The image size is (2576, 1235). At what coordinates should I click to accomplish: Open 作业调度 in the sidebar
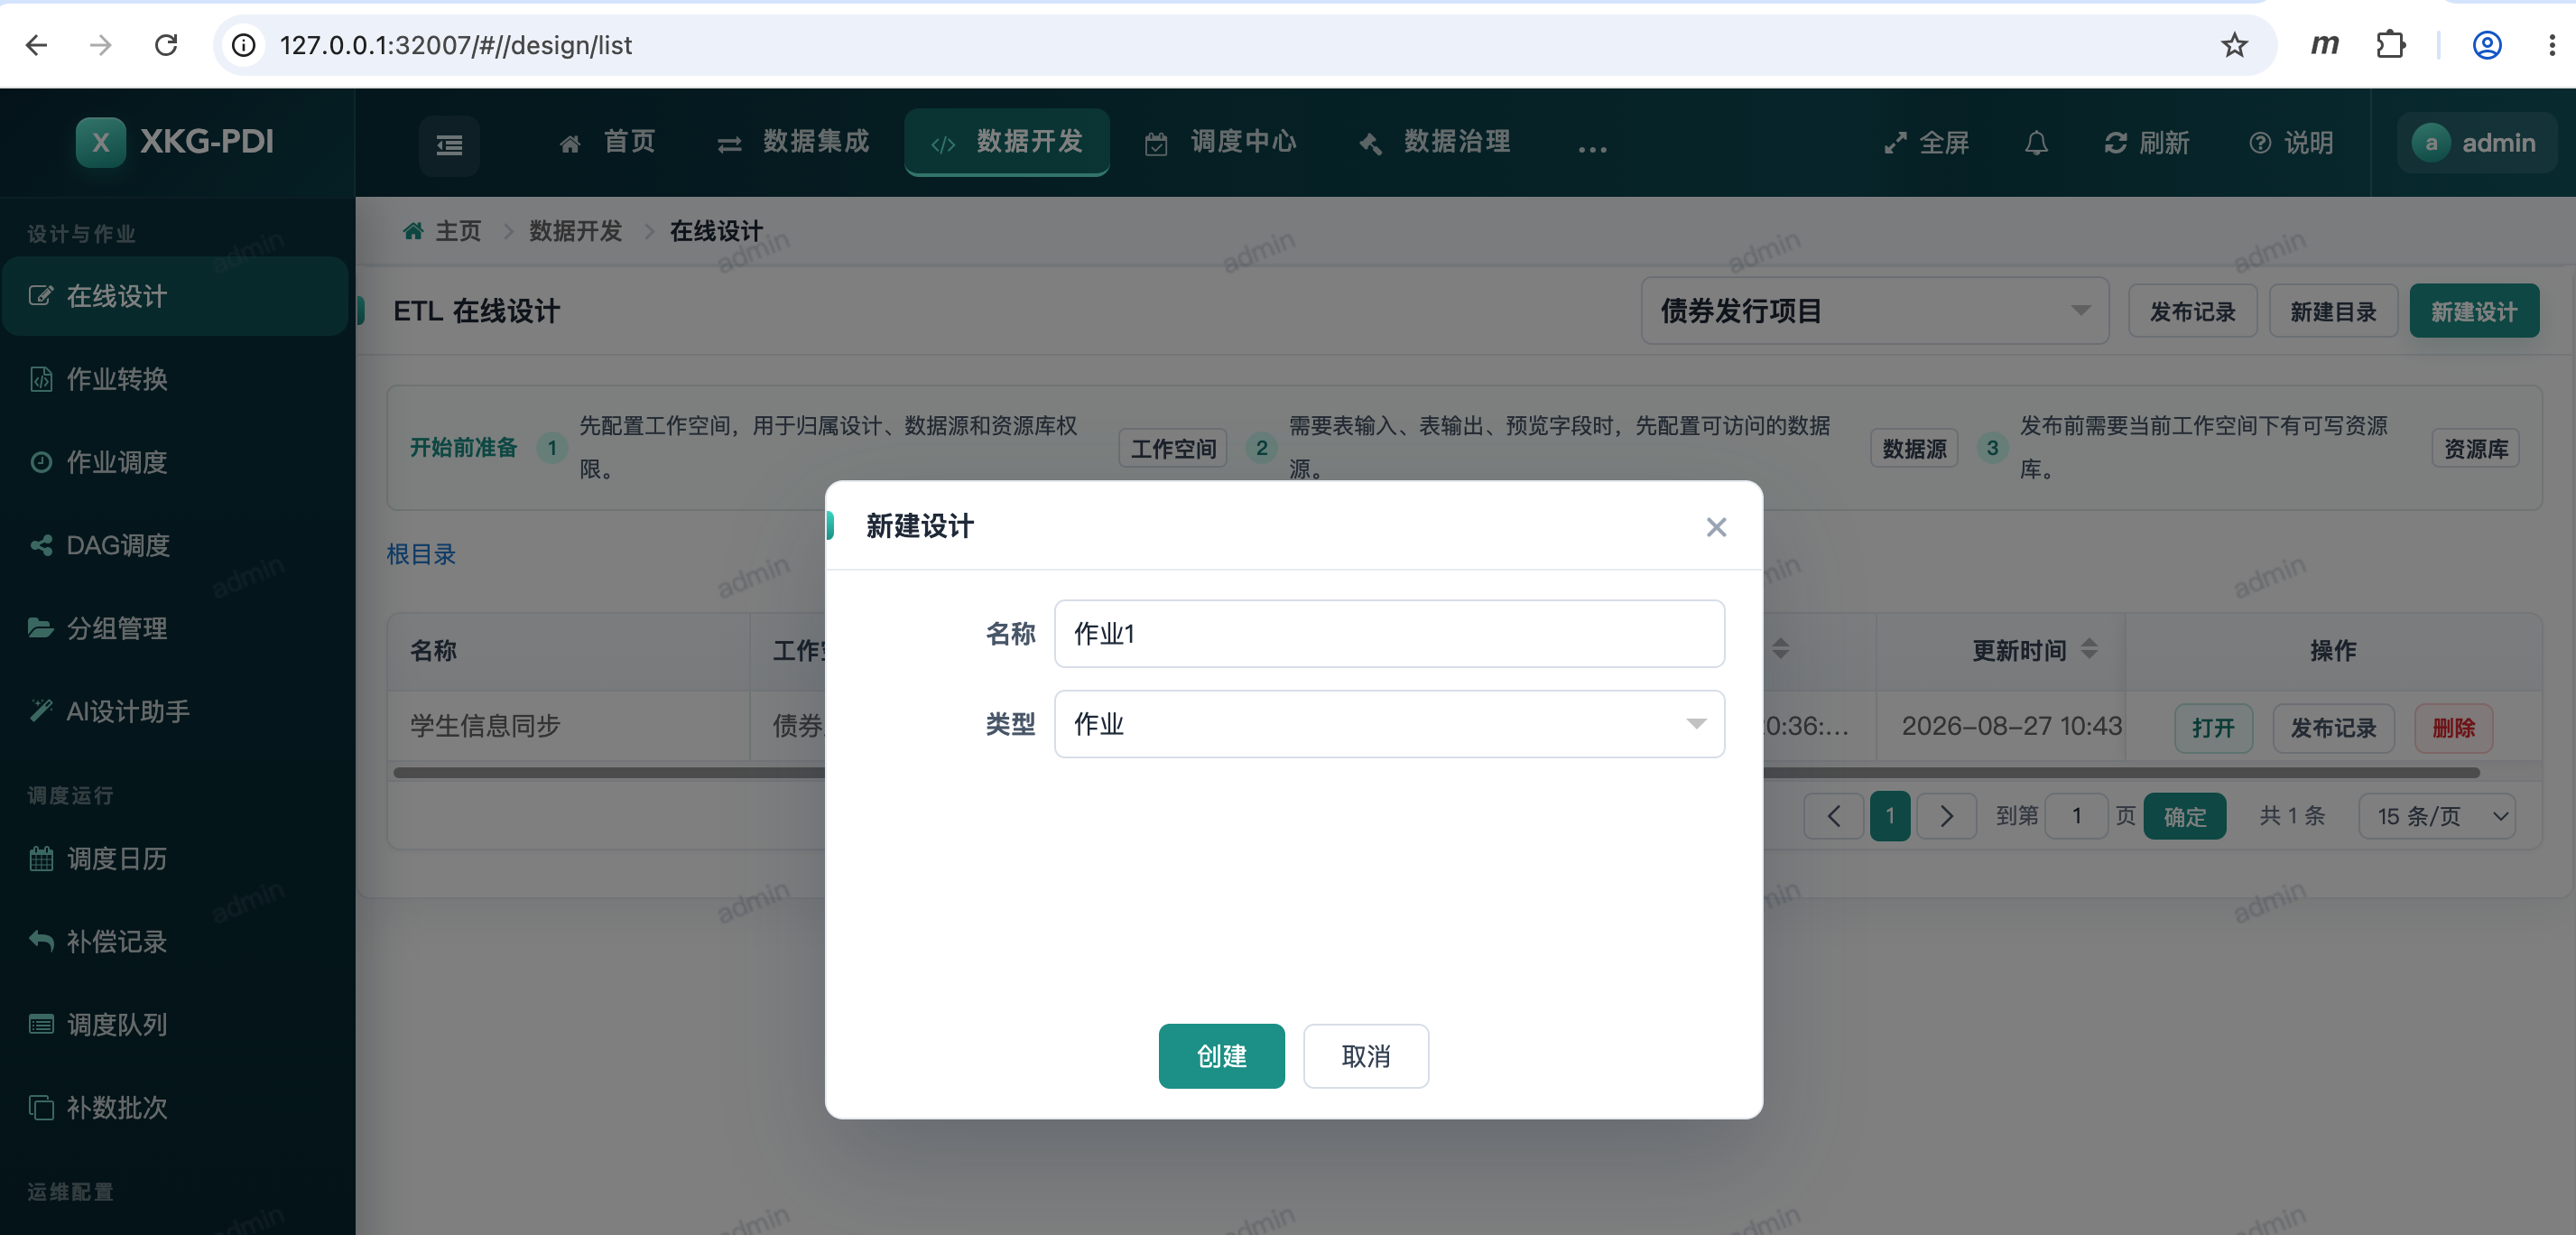pos(175,462)
